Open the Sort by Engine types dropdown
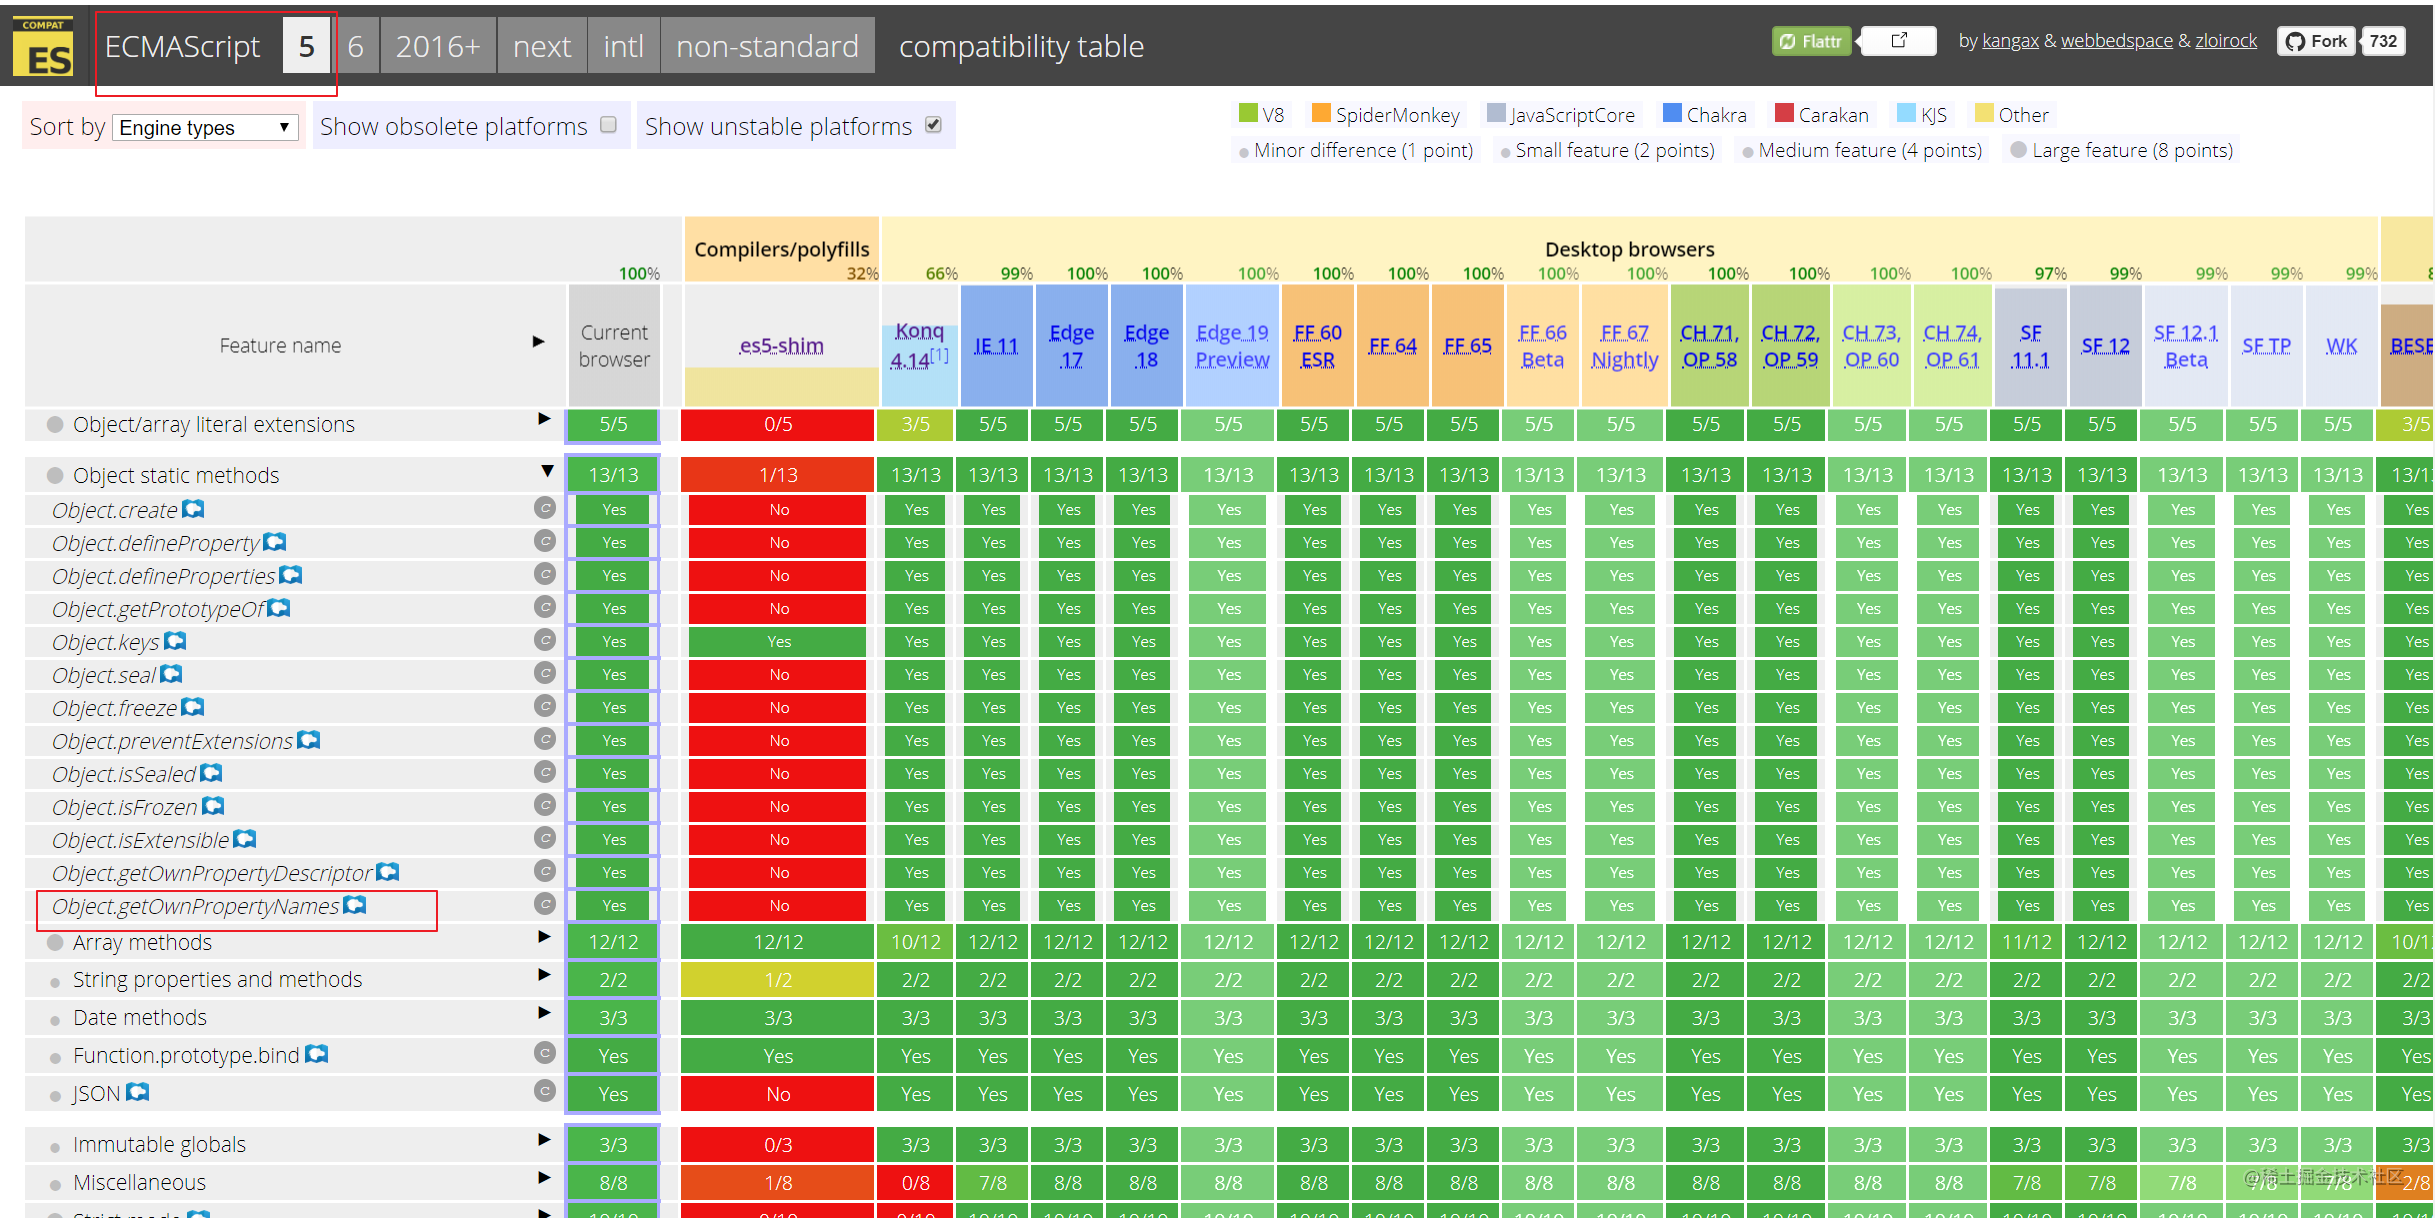 (205, 127)
